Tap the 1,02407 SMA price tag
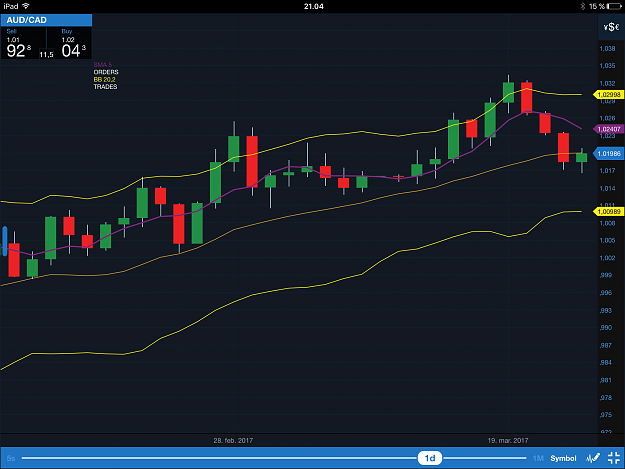This screenshot has height=469, width=625. (x=609, y=129)
